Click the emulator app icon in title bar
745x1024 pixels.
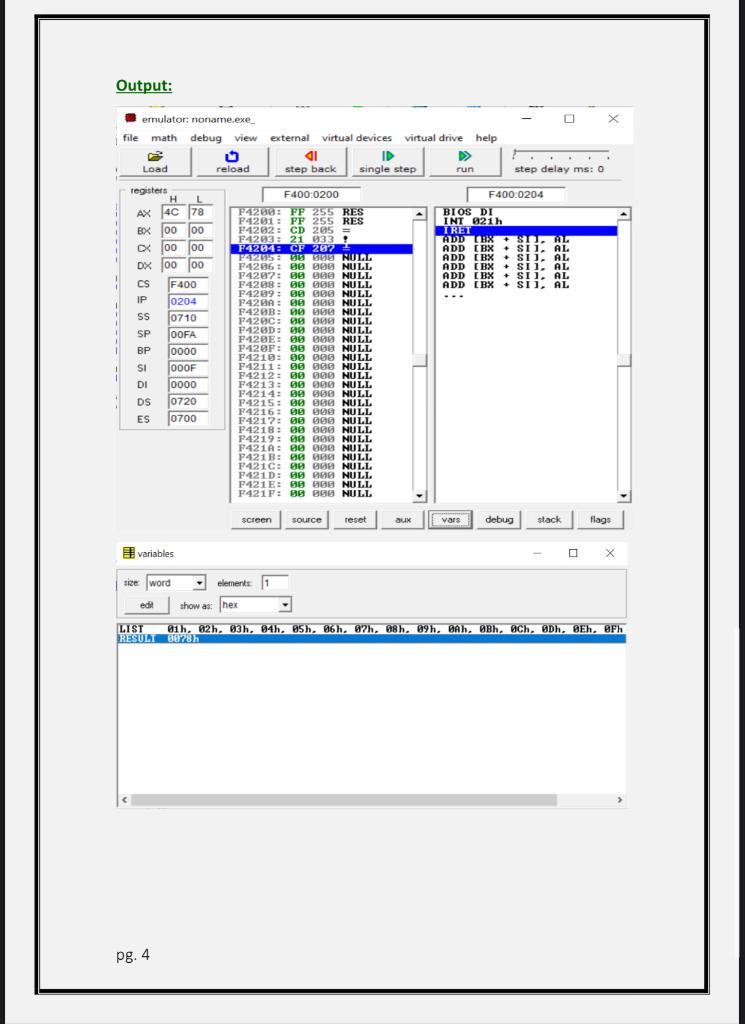[131, 118]
